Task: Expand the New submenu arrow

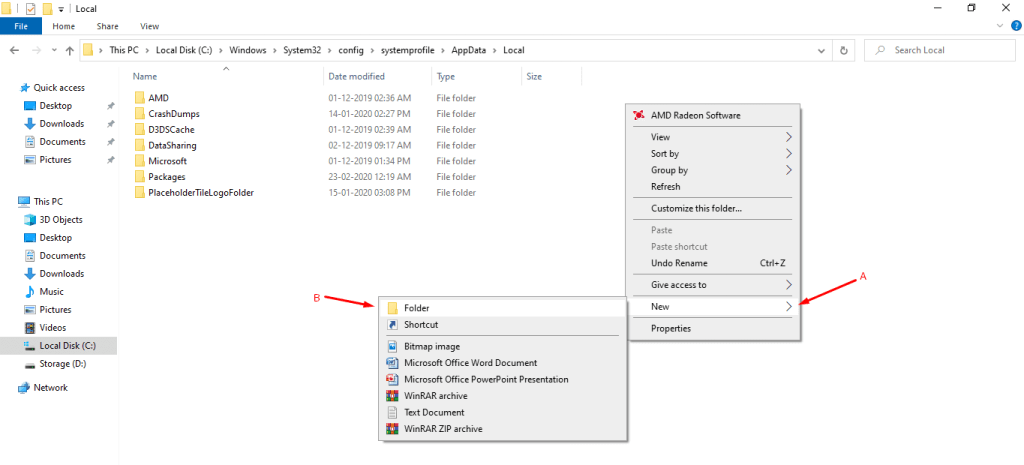Action: tap(789, 306)
